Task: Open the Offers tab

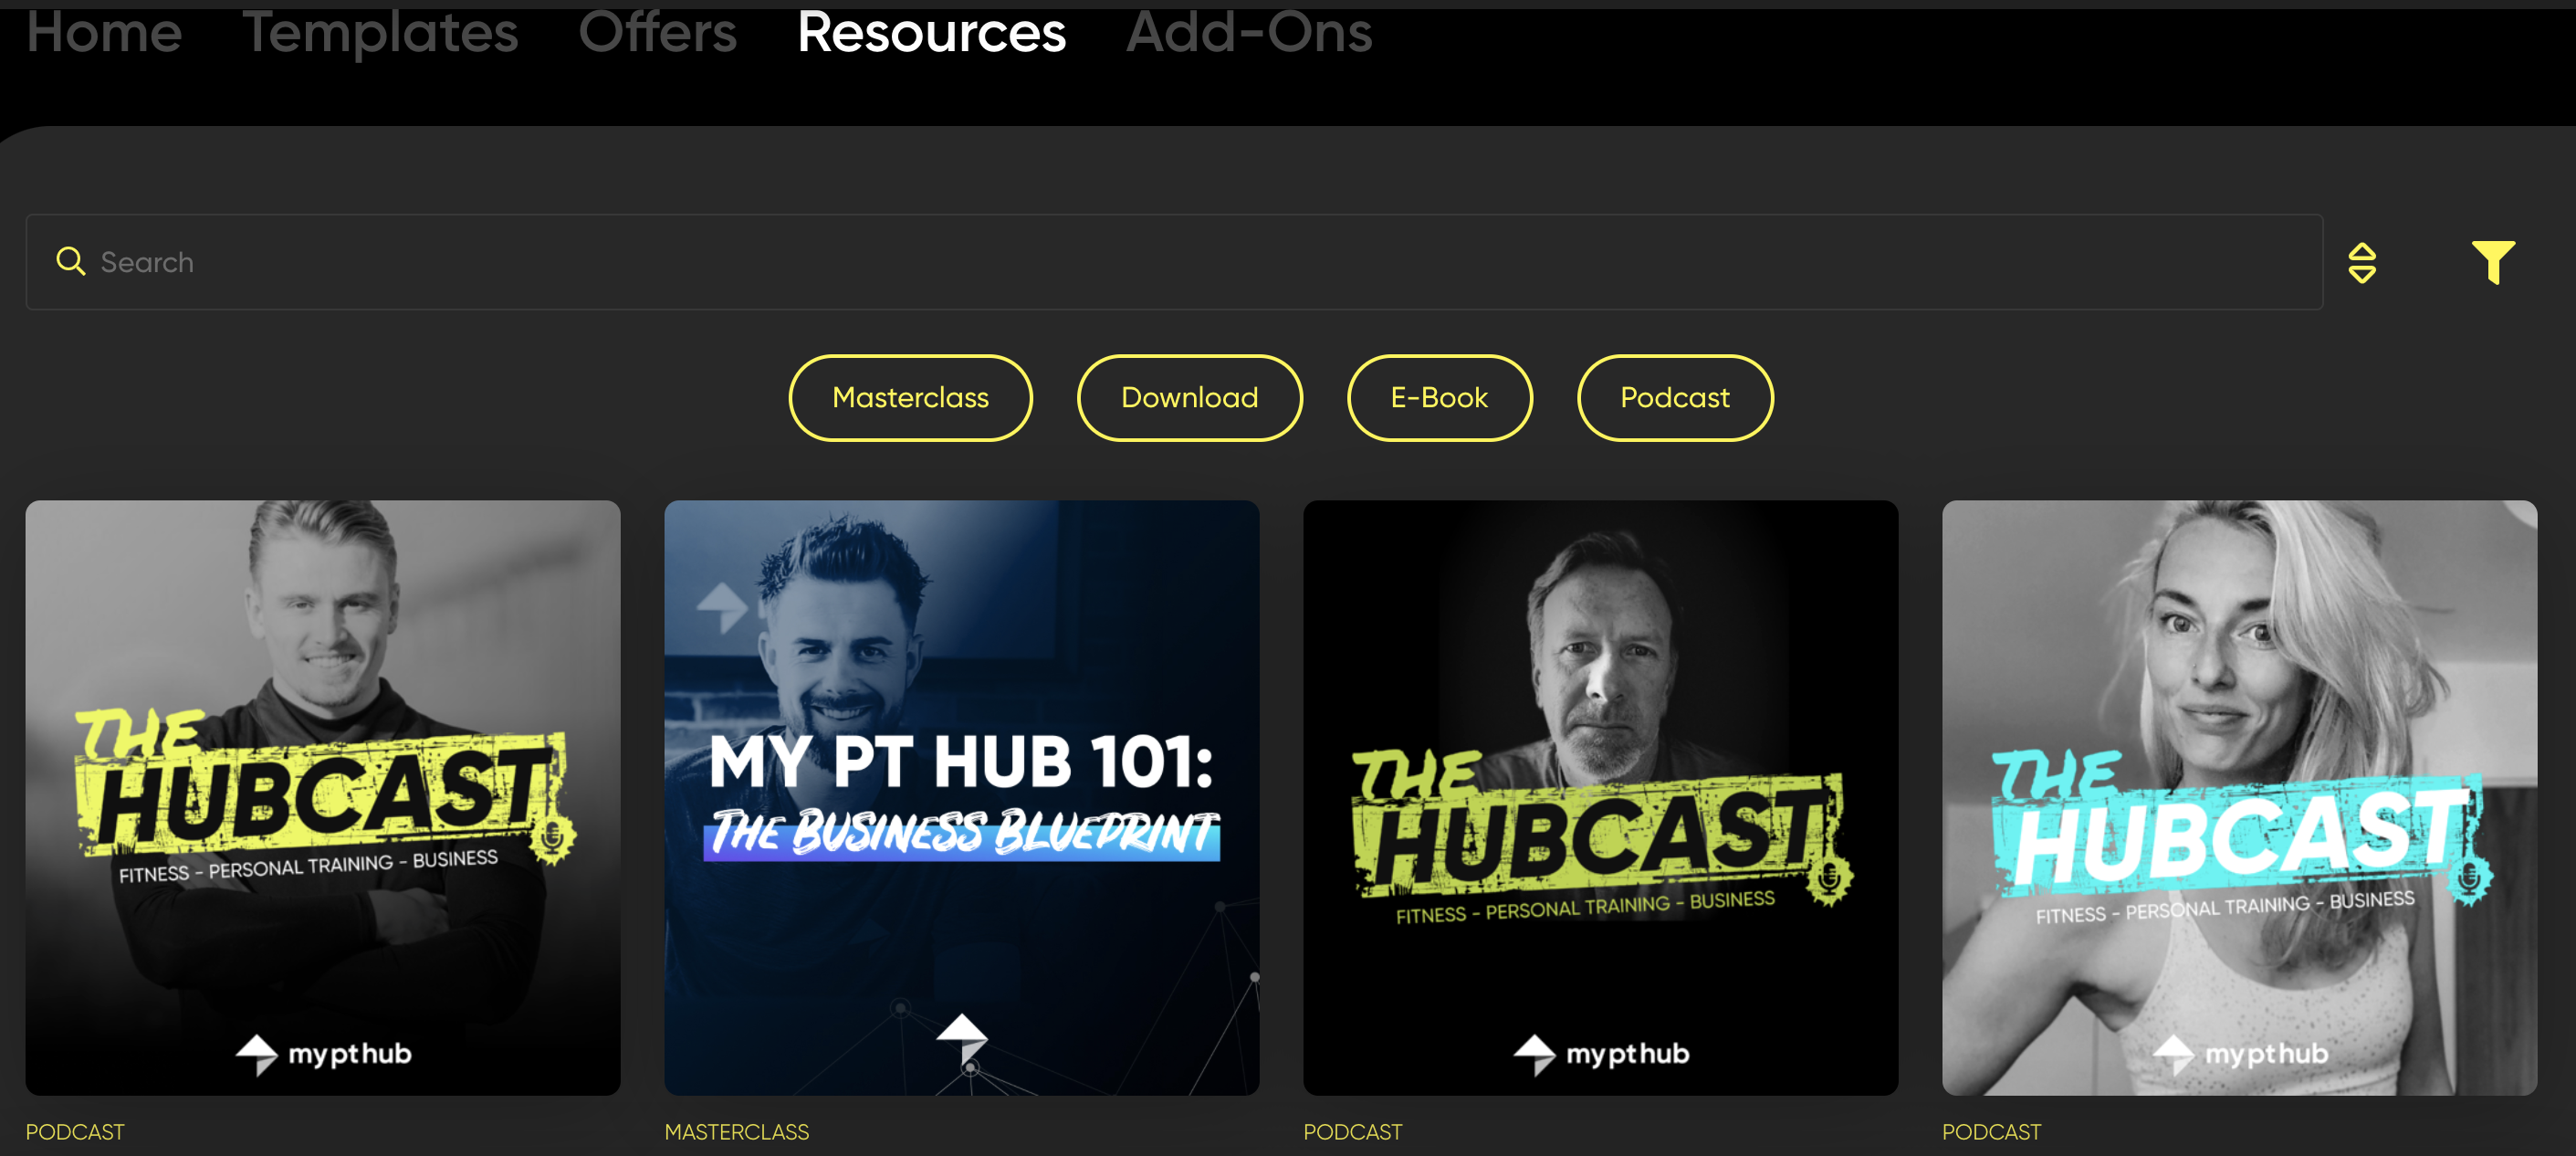Action: (657, 32)
